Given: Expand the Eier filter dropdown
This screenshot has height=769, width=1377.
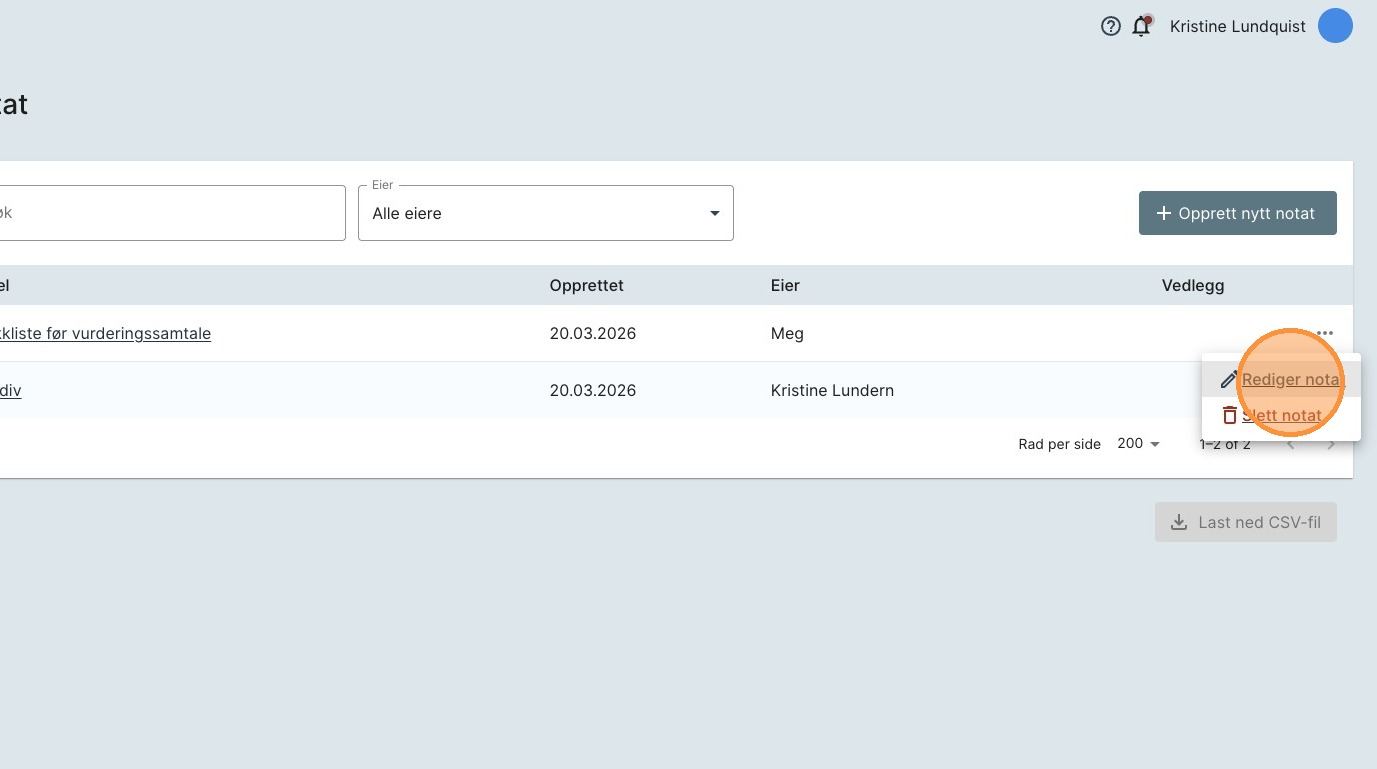Looking at the screenshot, I should click(x=545, y=213).
